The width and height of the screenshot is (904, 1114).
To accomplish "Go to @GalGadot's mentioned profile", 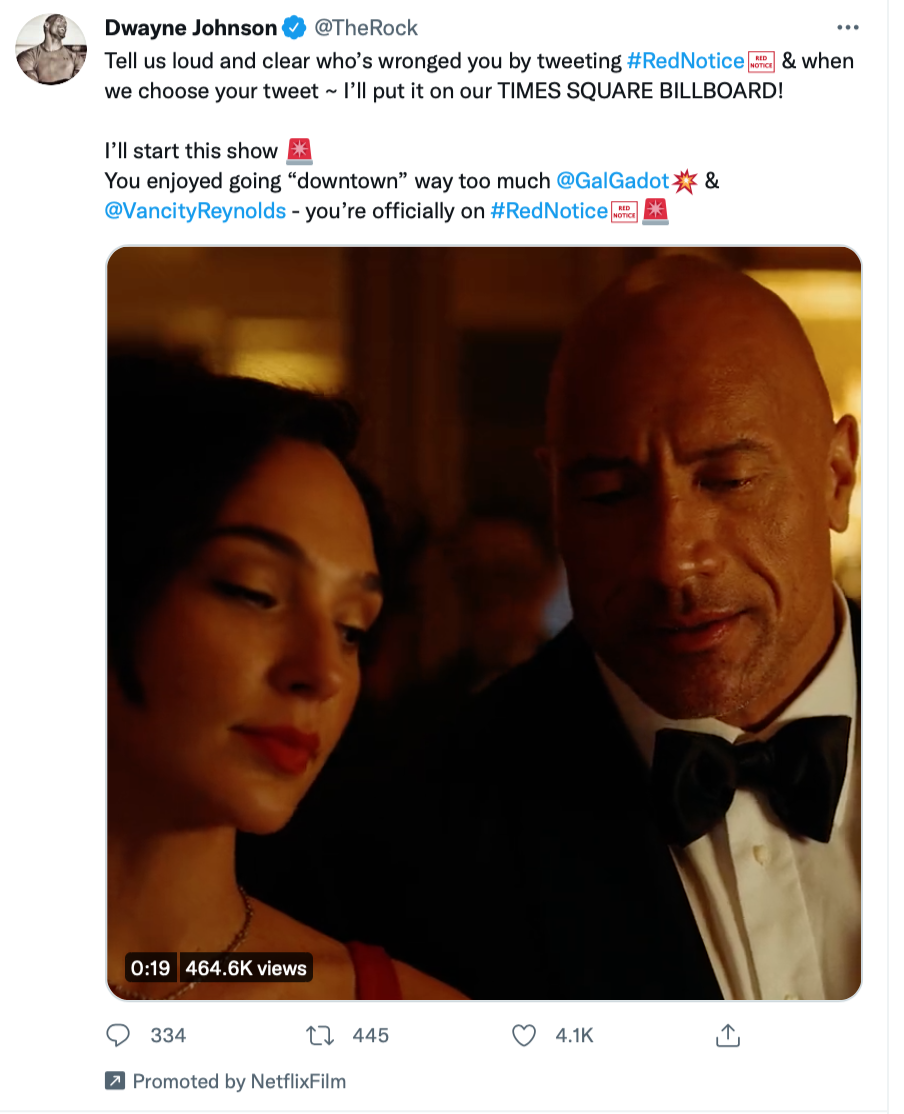I will (612, 181).
